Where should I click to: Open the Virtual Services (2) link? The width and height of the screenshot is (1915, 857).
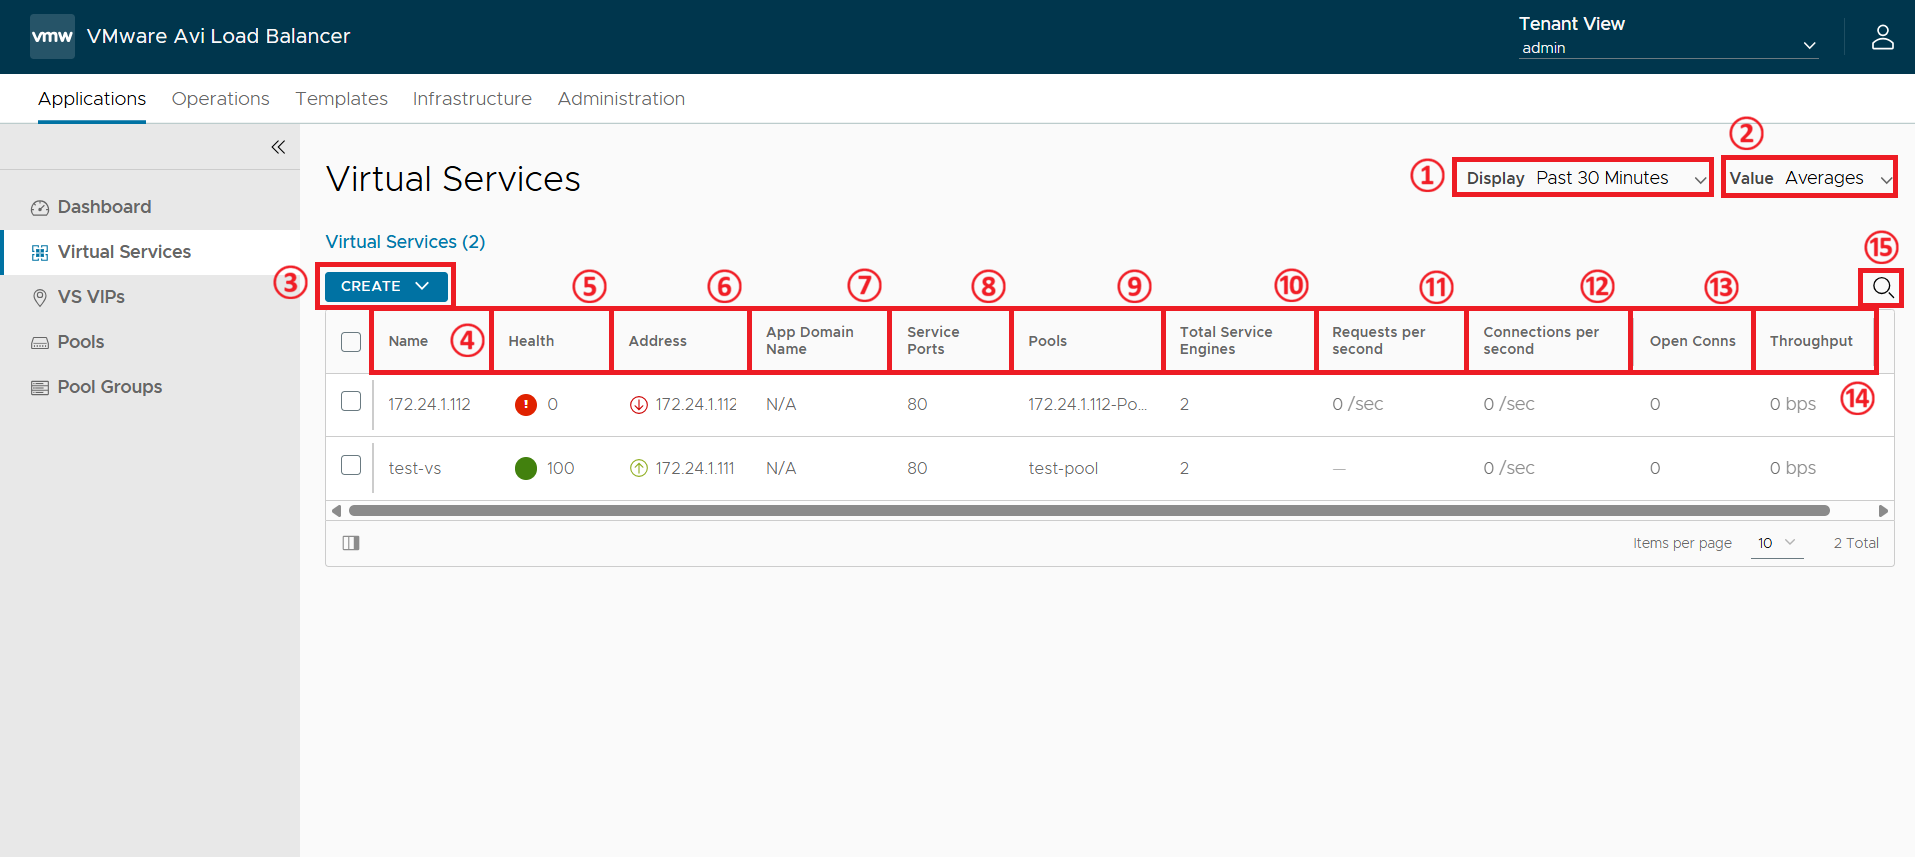coord(406,242)
